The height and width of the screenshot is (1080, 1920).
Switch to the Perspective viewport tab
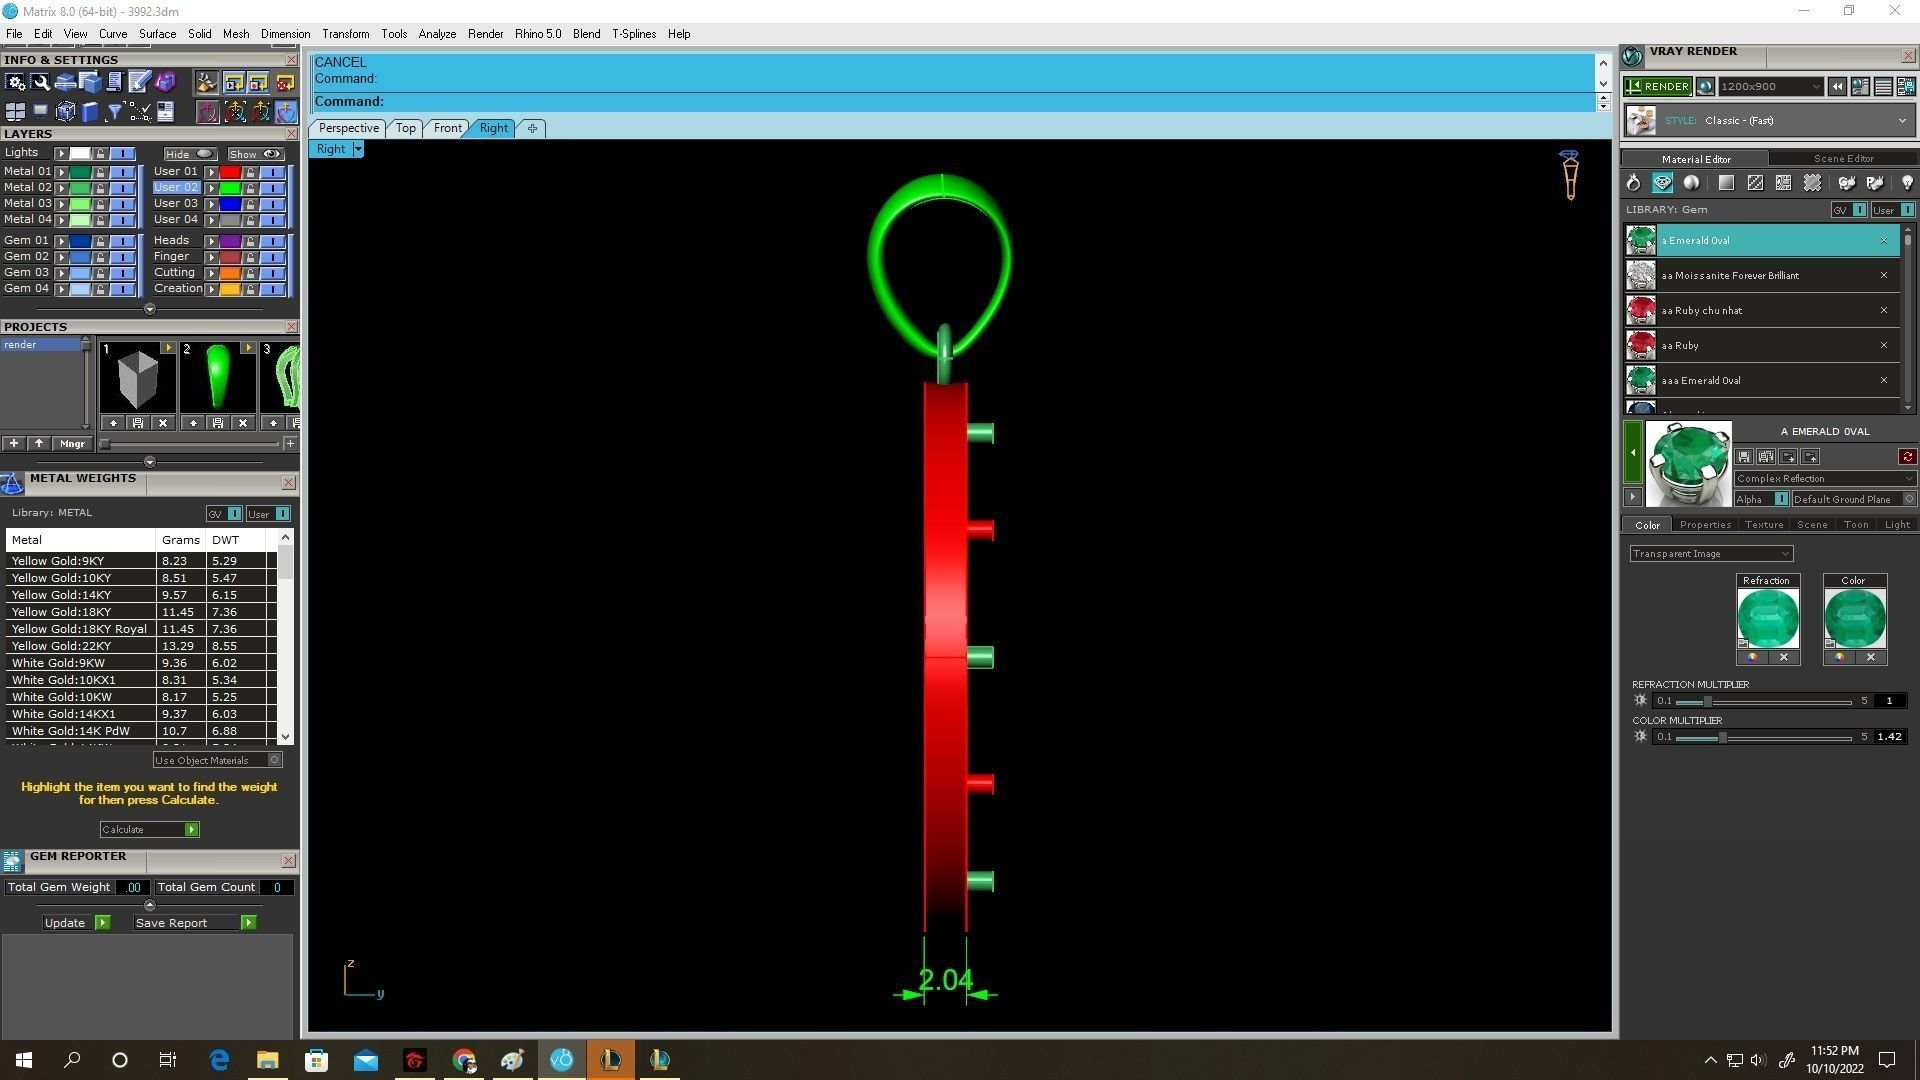[348, 128]
